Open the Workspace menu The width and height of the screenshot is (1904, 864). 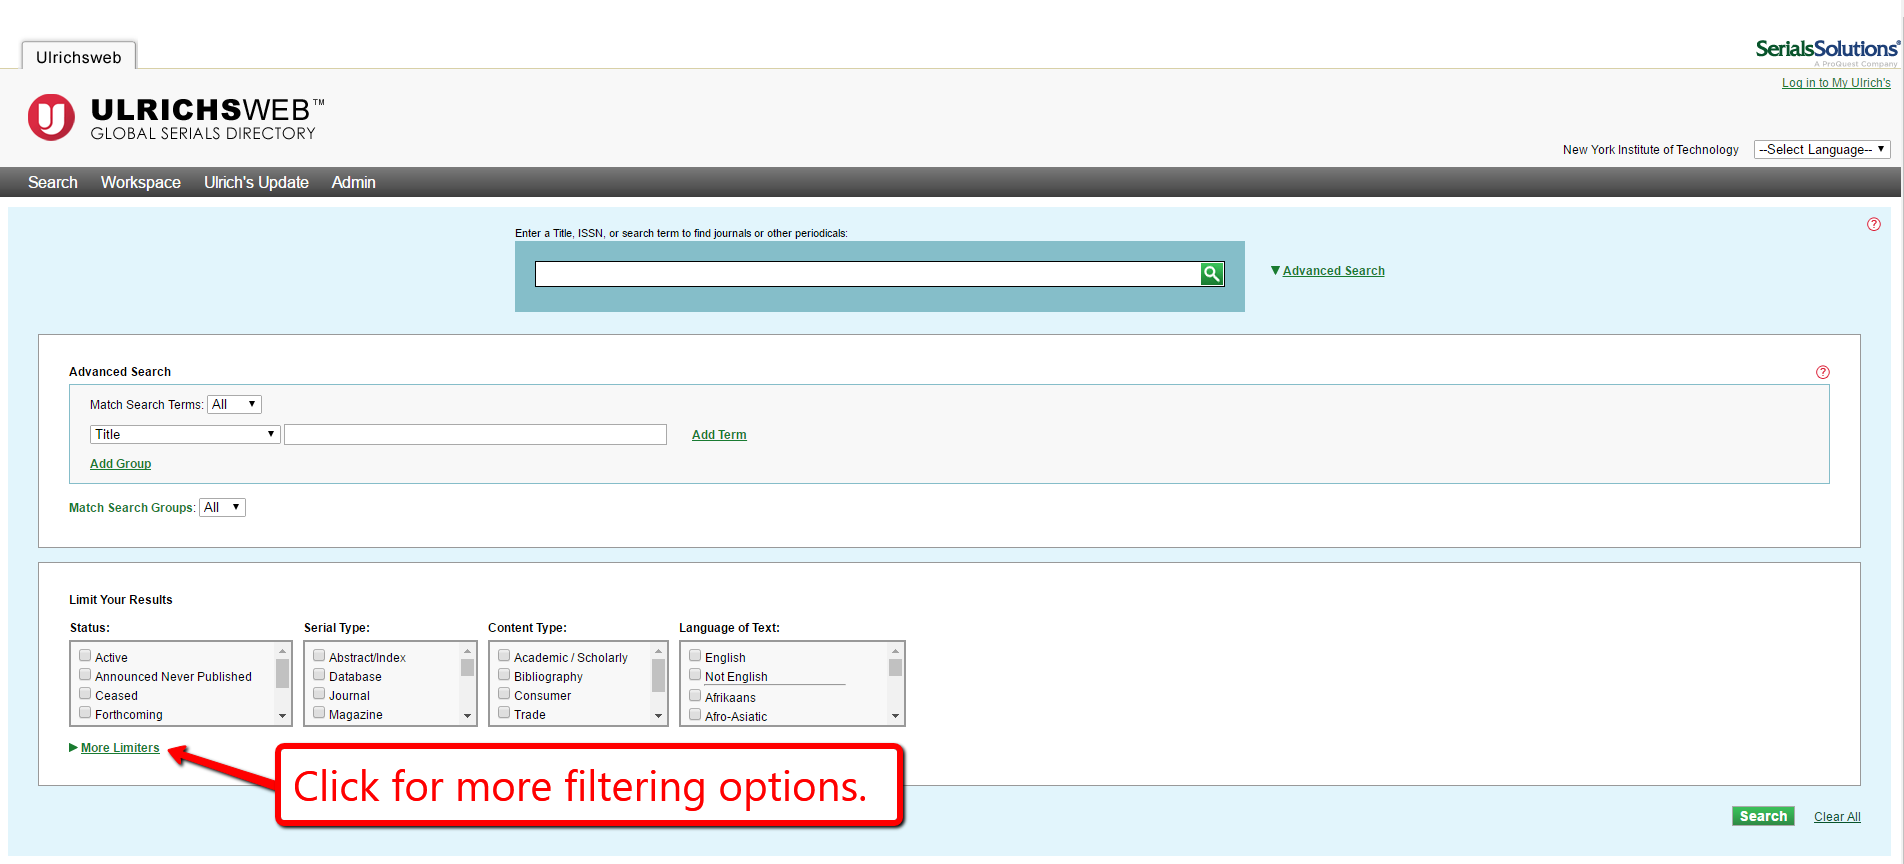[141, 182]
